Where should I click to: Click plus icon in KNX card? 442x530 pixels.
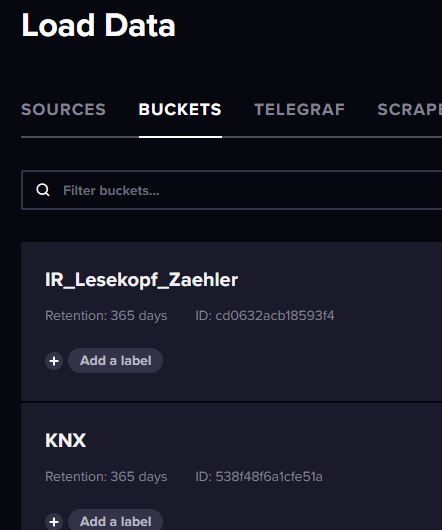pyautogui.click(x=54, y=522)
